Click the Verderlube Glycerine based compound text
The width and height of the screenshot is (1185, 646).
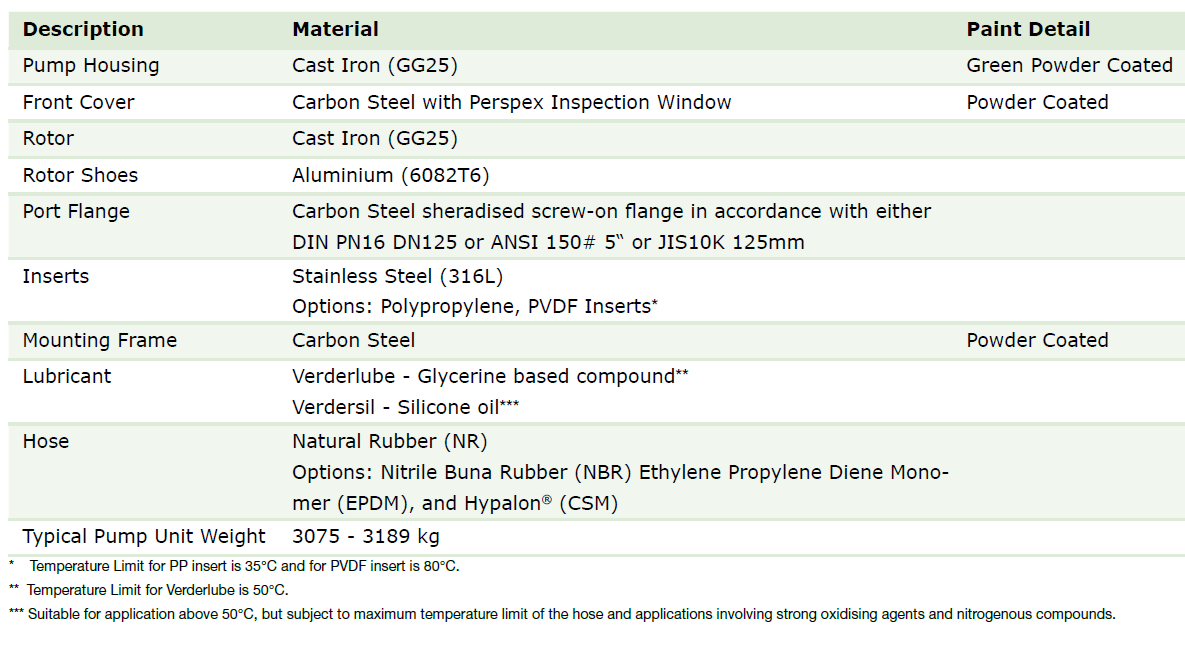pos(489,377)
